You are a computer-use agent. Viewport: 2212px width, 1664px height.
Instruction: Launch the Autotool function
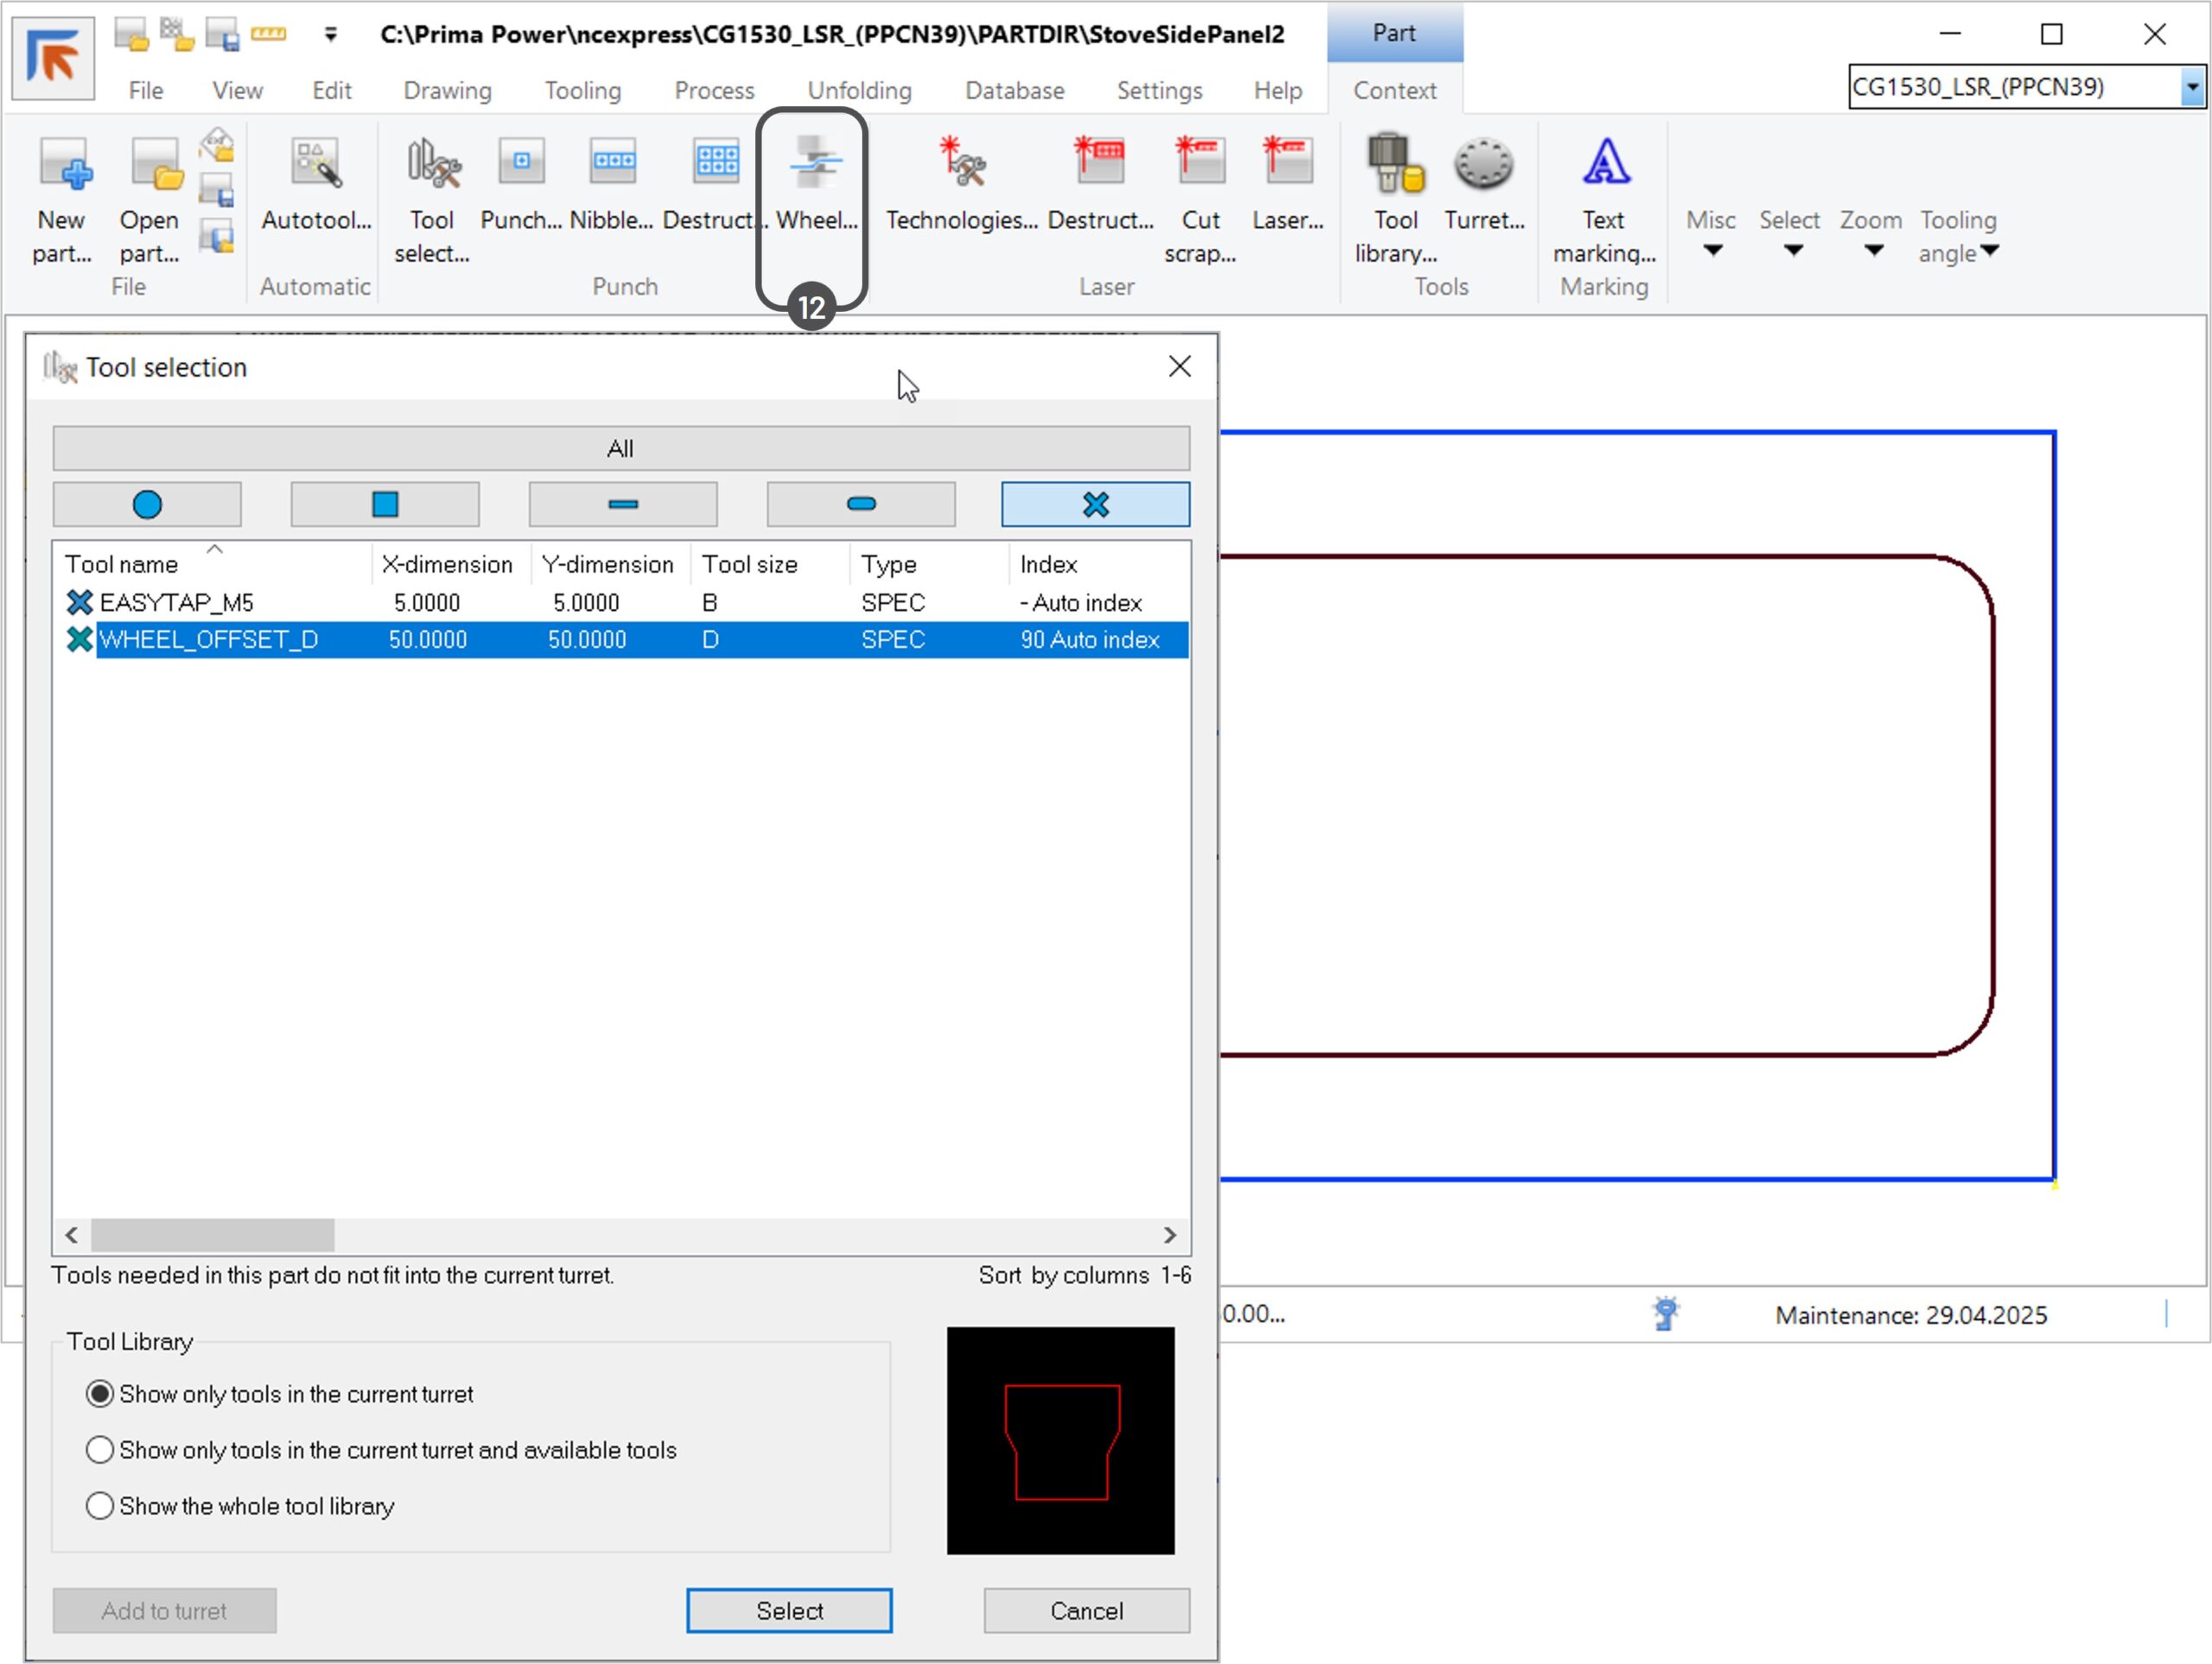pos(316,183)
